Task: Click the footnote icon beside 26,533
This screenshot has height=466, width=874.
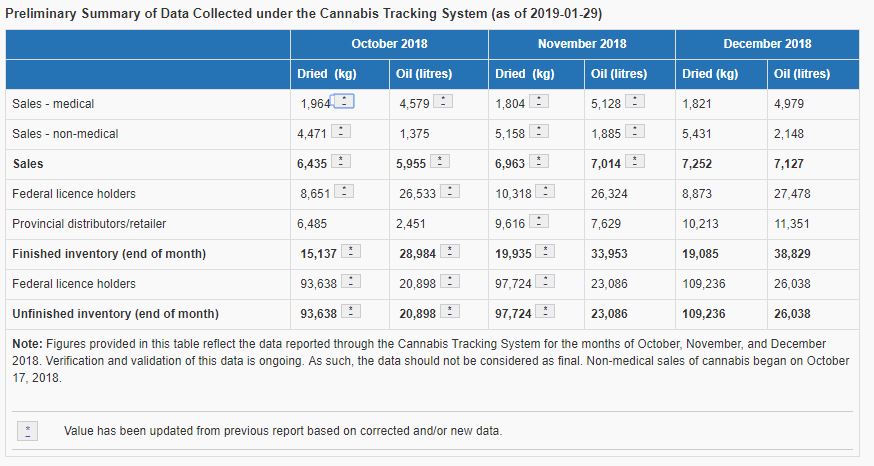Action: 450,193
